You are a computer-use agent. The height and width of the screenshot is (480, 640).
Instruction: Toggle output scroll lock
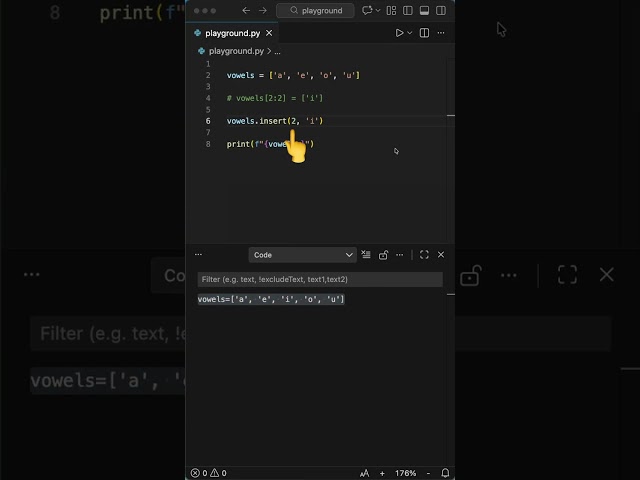click(x=383, y=255)
